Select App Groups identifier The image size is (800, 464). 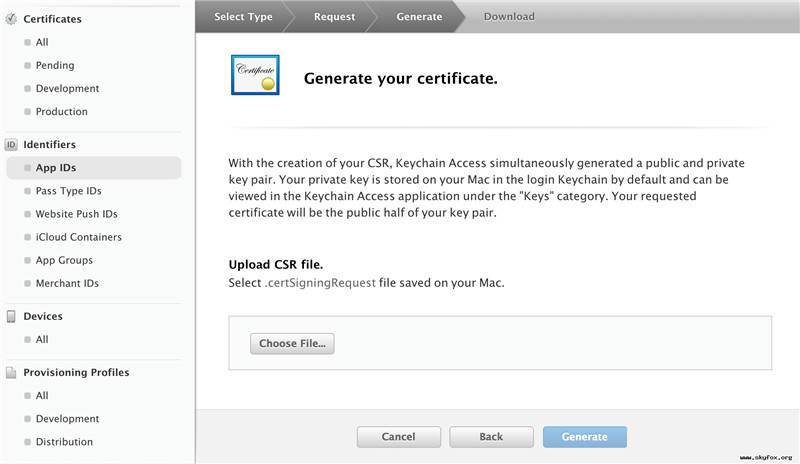[64, 260]
